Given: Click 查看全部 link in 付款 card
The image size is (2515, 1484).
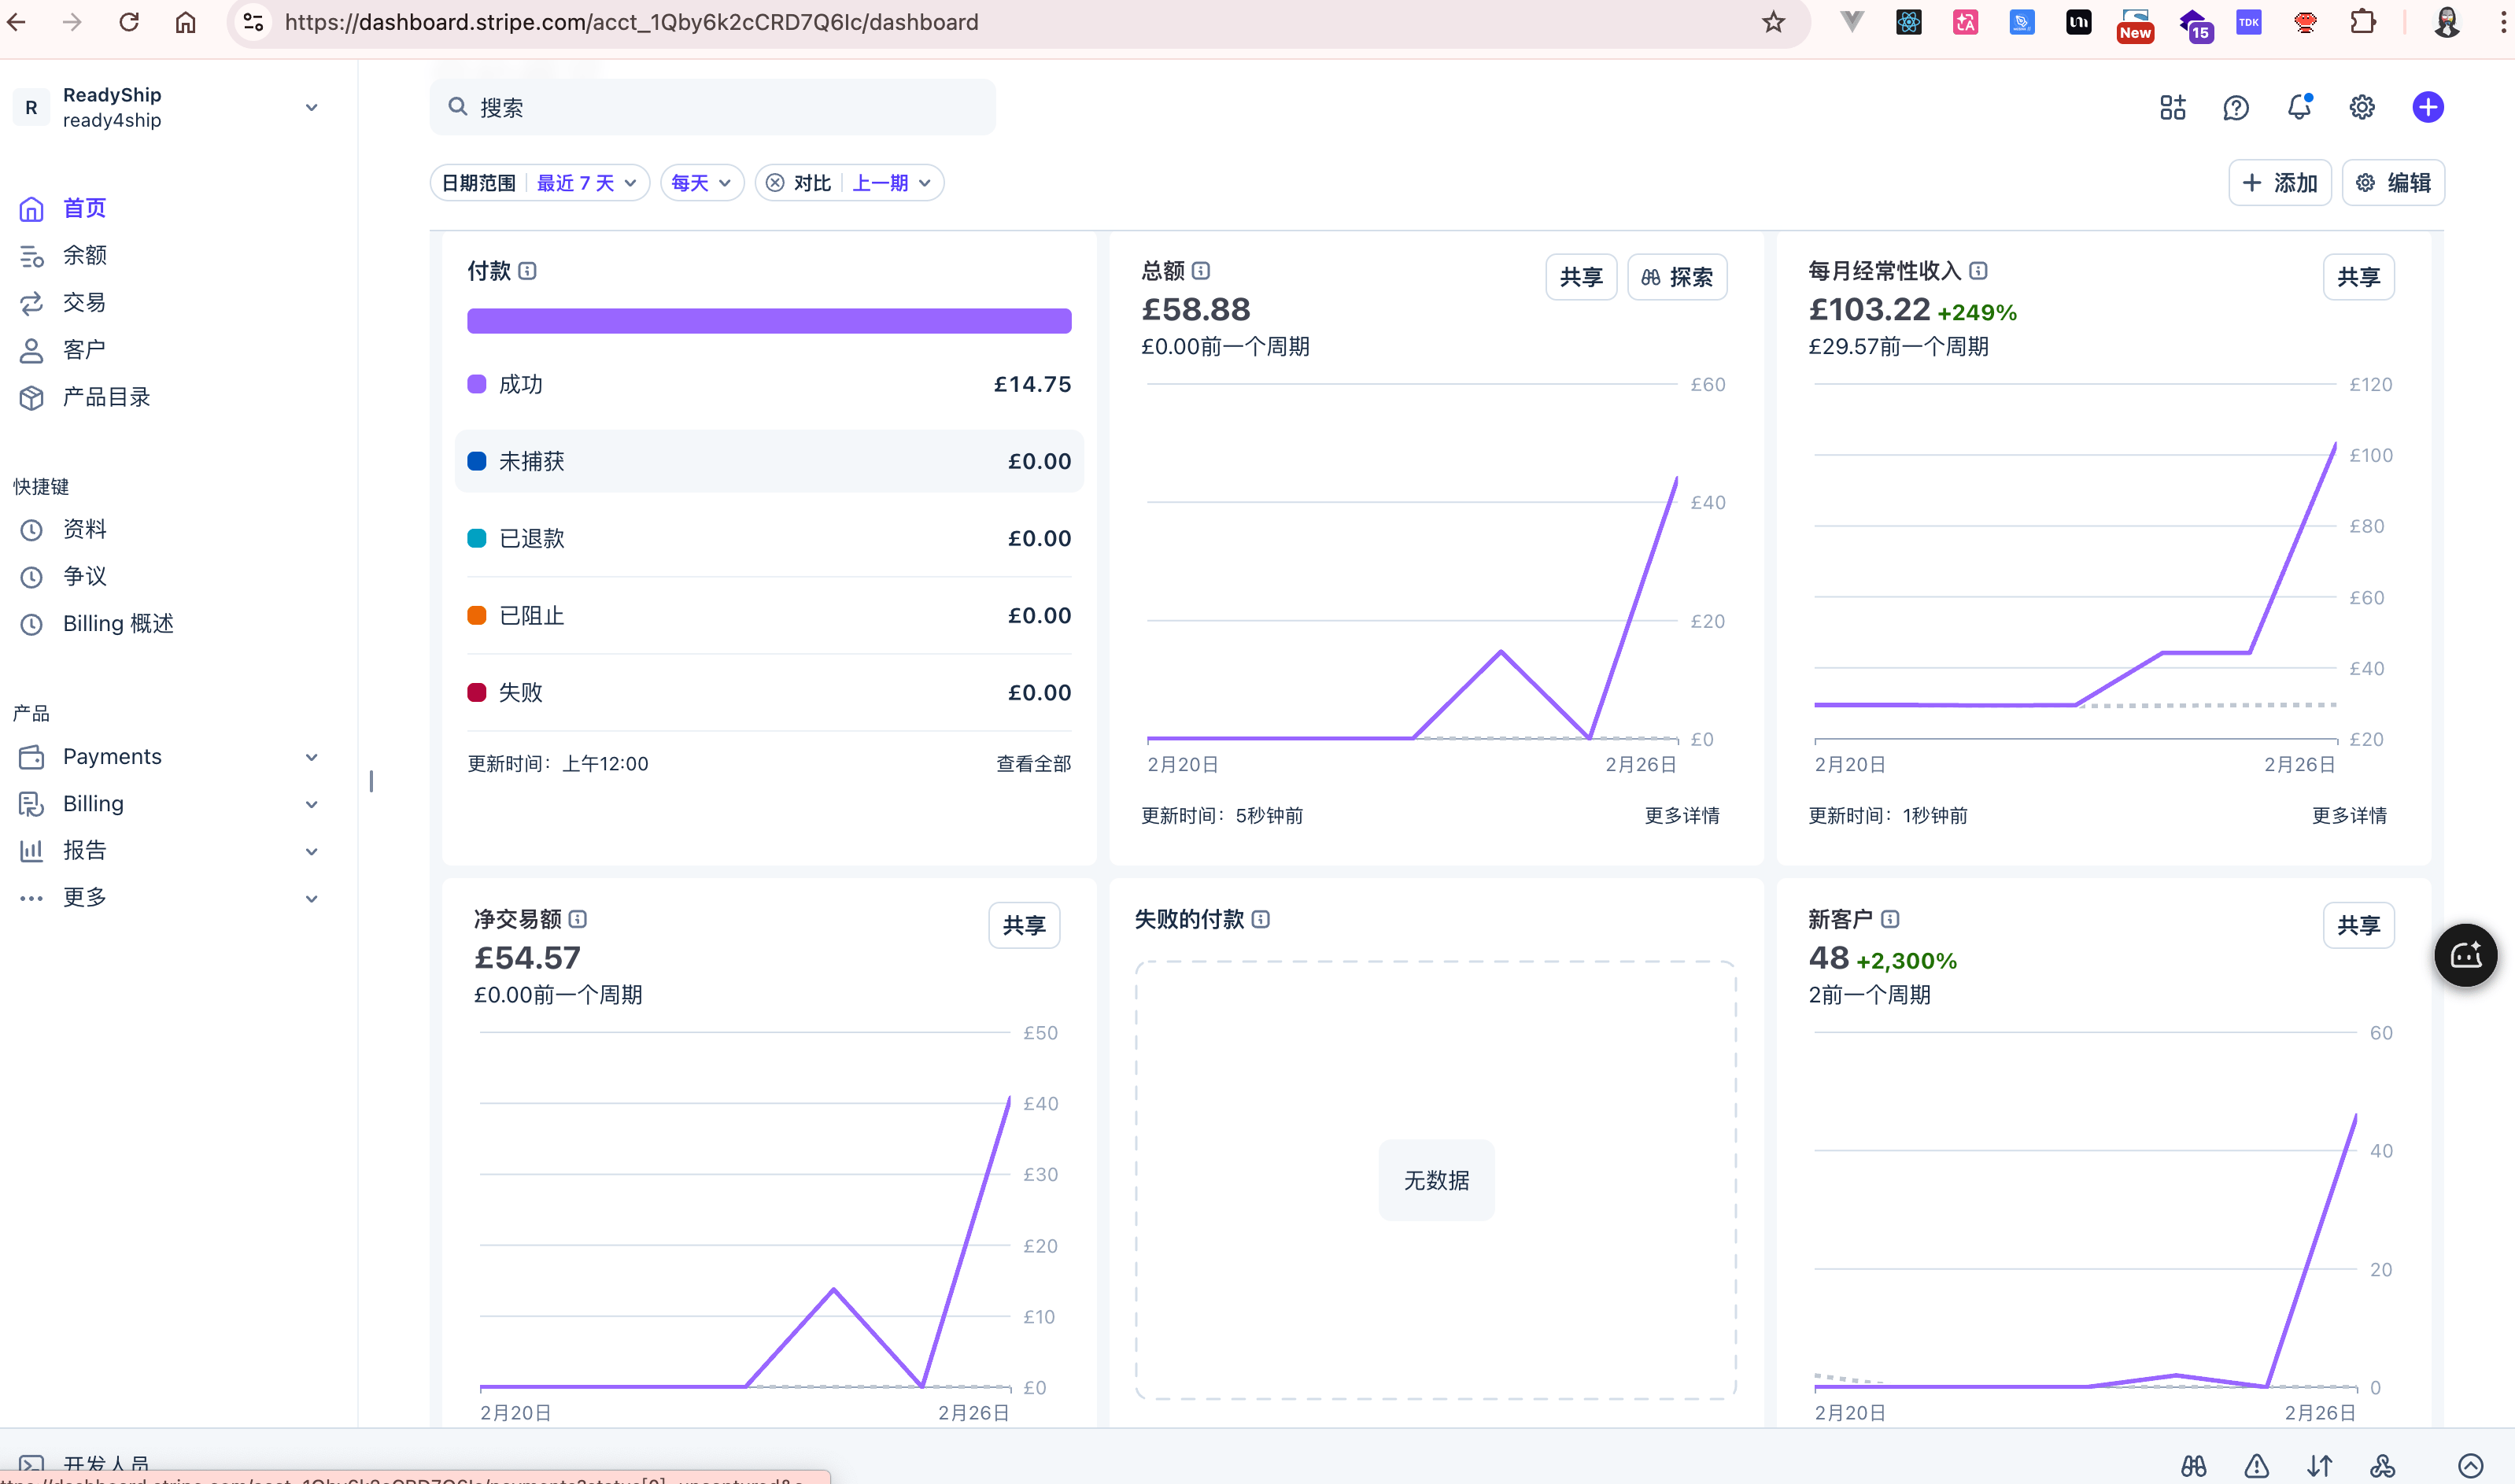Looking at the screenshot, I should [x=1033, y=764].
